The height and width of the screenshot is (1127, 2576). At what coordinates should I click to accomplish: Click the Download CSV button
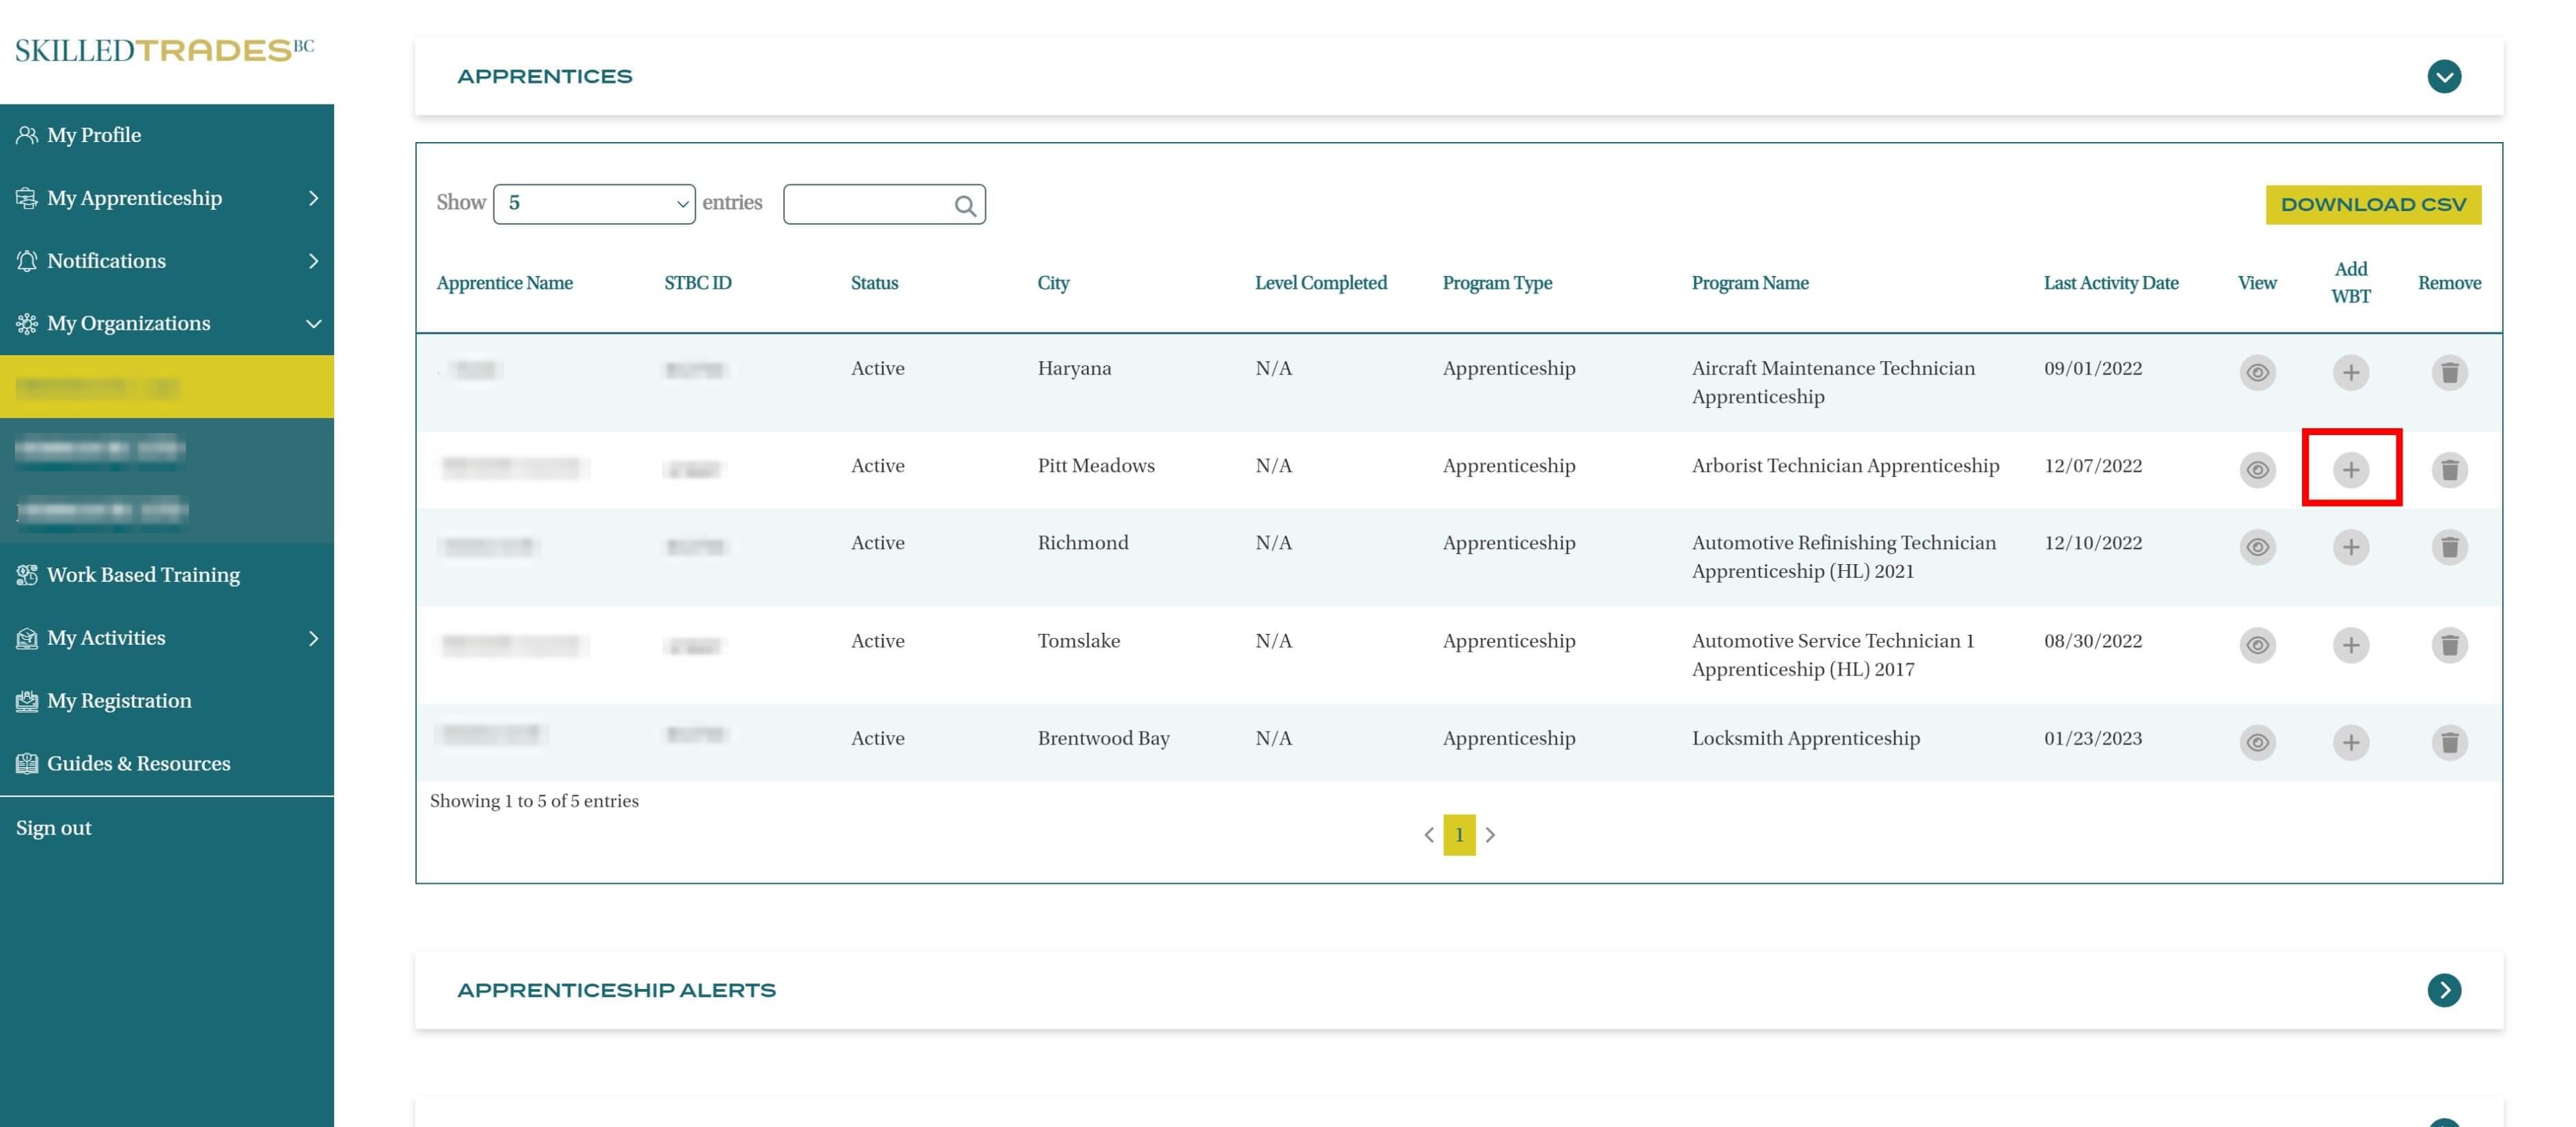pyautogui.click(x=2372, y=204)
